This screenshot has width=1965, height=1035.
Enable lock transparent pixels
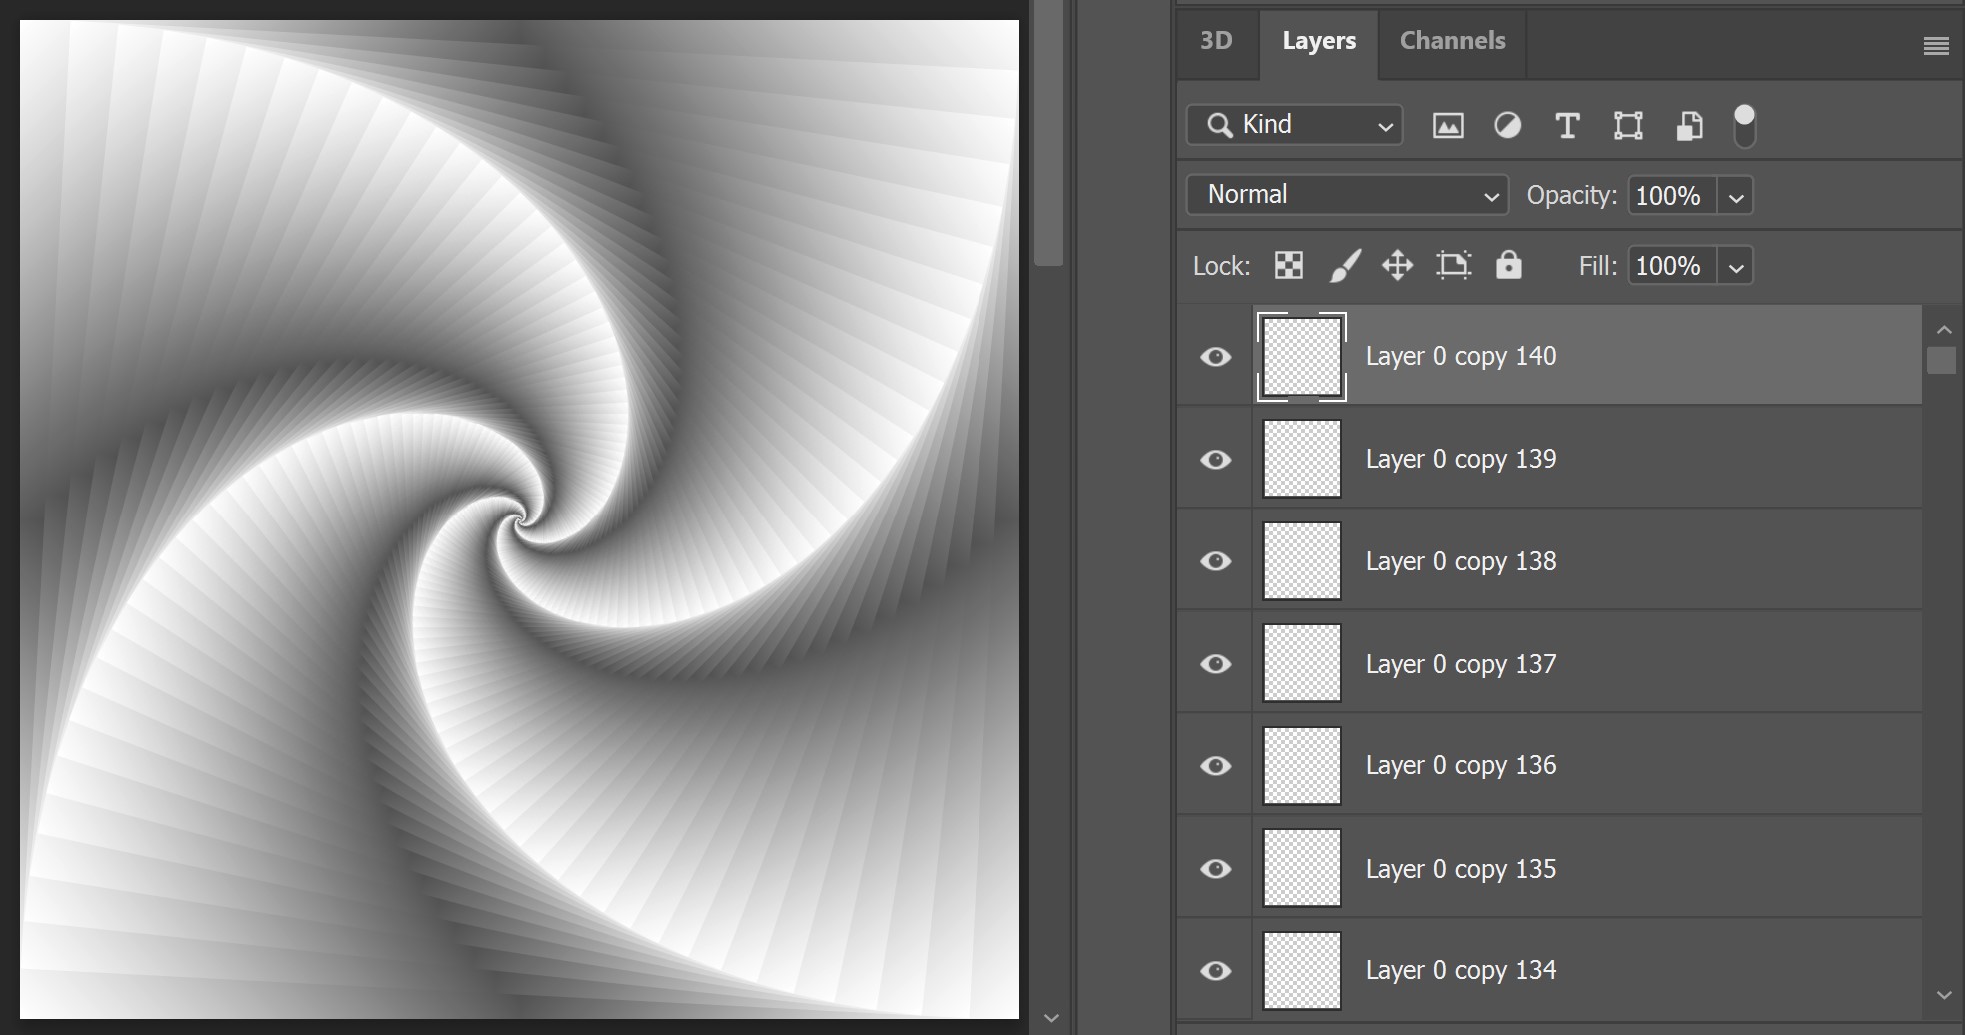tap(1288, 265)
